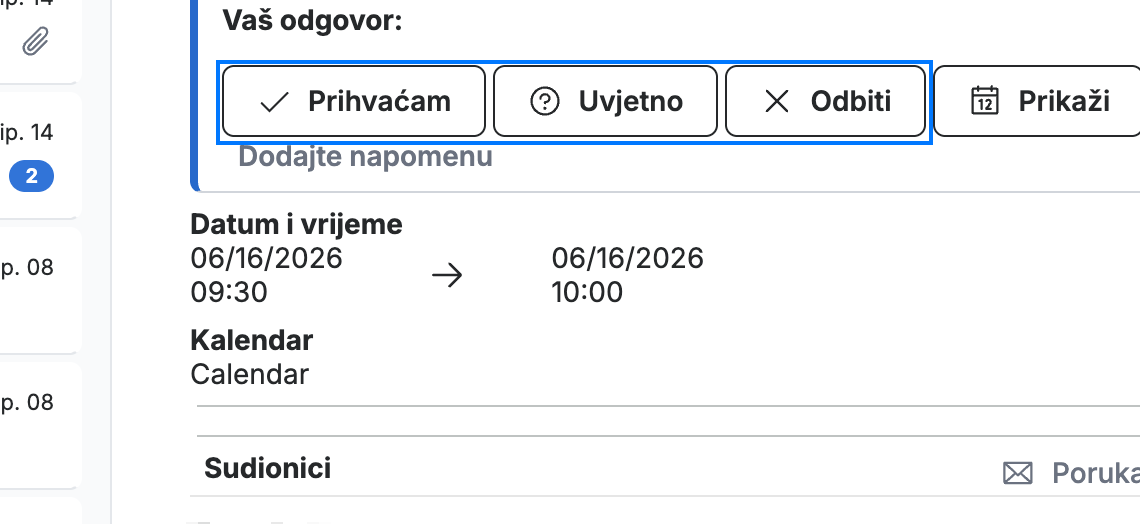Respond tentatively with the Uvjetno button
The width and height of the screenshot is (1140, 524).
click(x=605, y=101)
